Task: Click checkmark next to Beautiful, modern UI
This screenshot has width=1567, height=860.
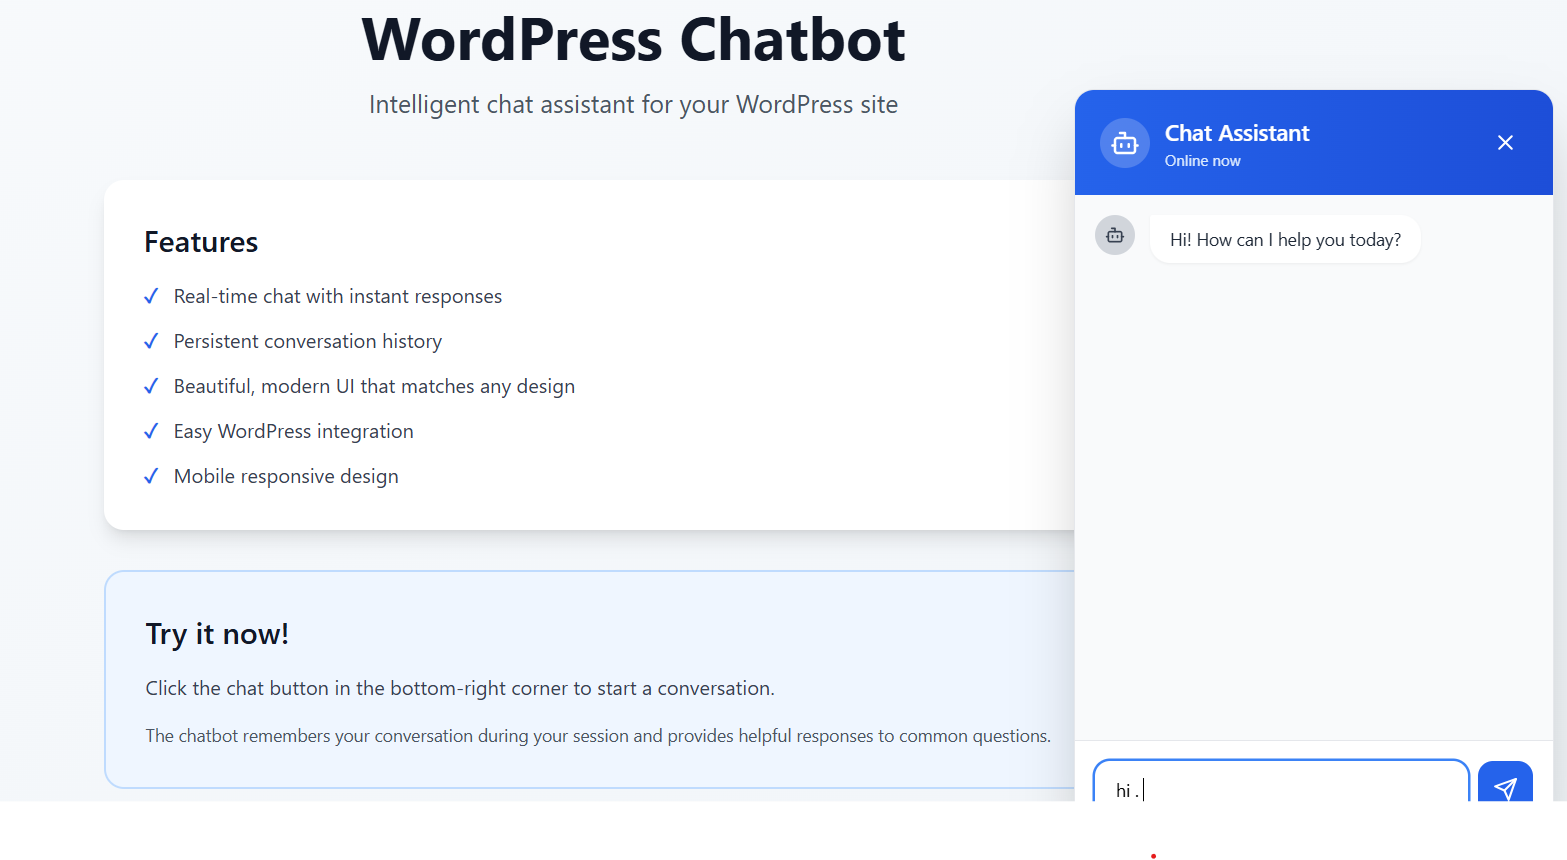Action: tap(151, 386)
